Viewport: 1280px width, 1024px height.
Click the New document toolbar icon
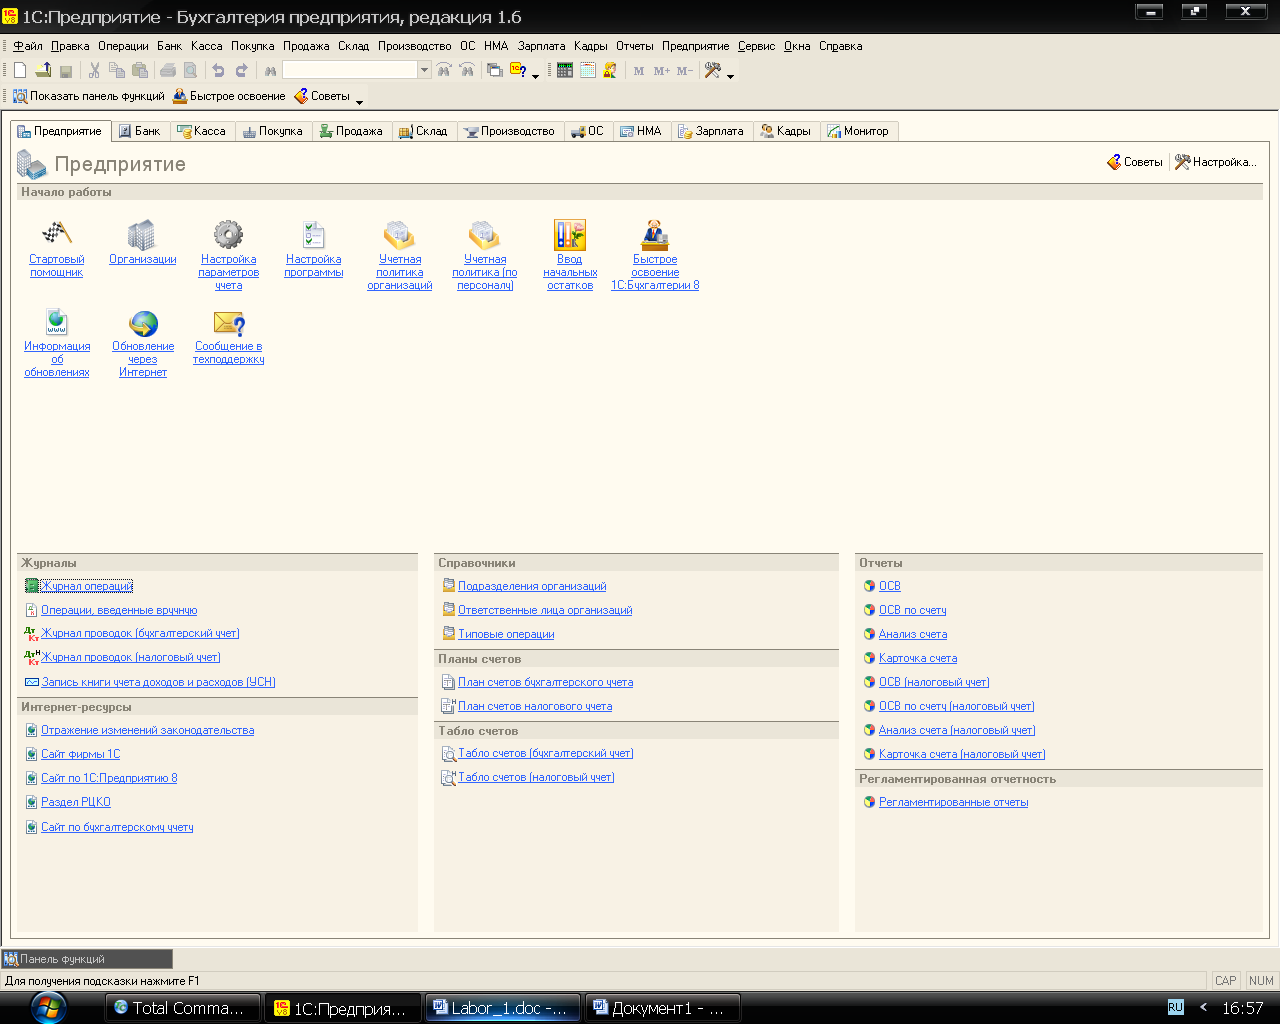tap(20, 70)
